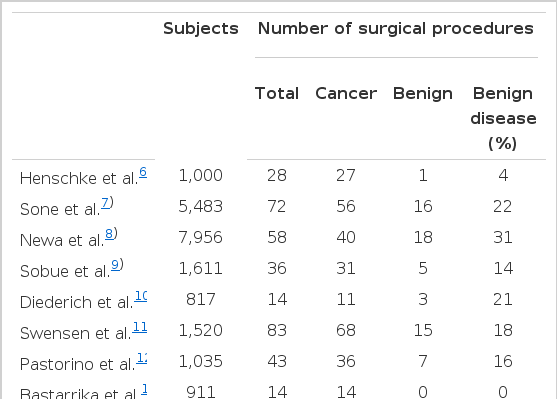
Task: Follow reference 11 link for Swensen et al.
Action: coord(140,327)
